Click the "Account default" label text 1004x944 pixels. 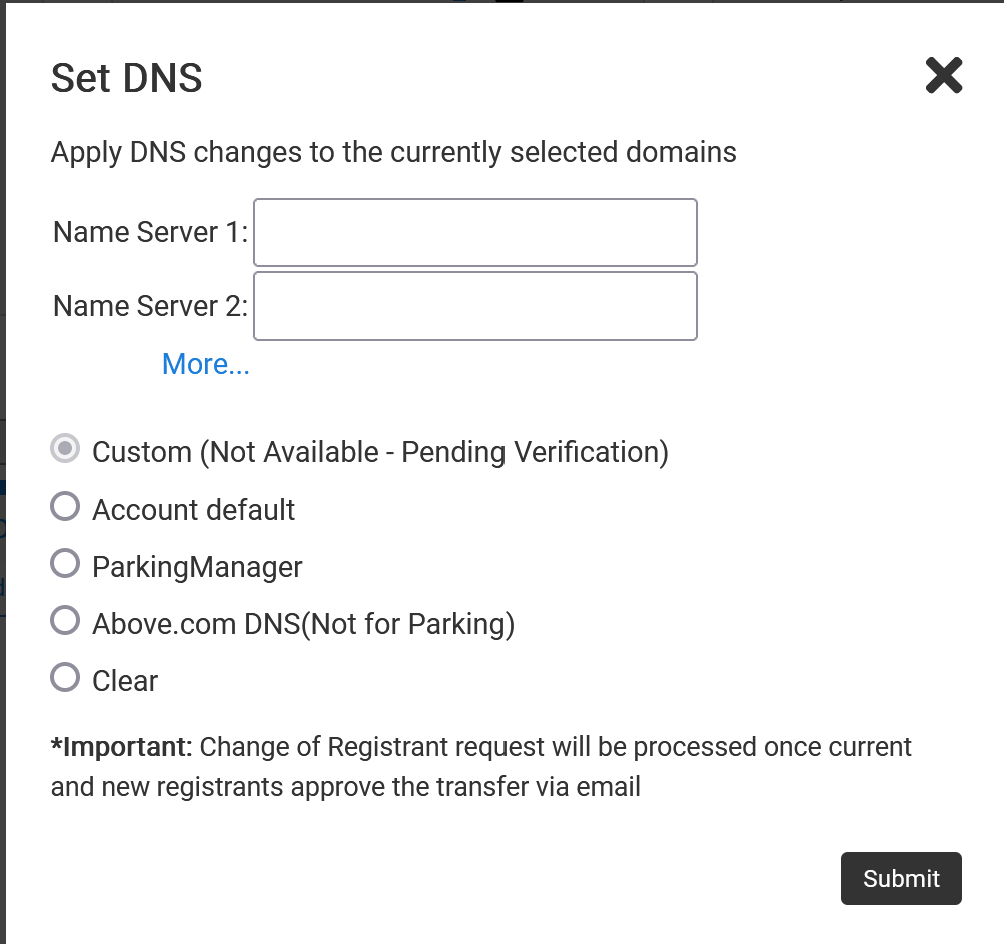pyautogui.click(x=193, y=510)
